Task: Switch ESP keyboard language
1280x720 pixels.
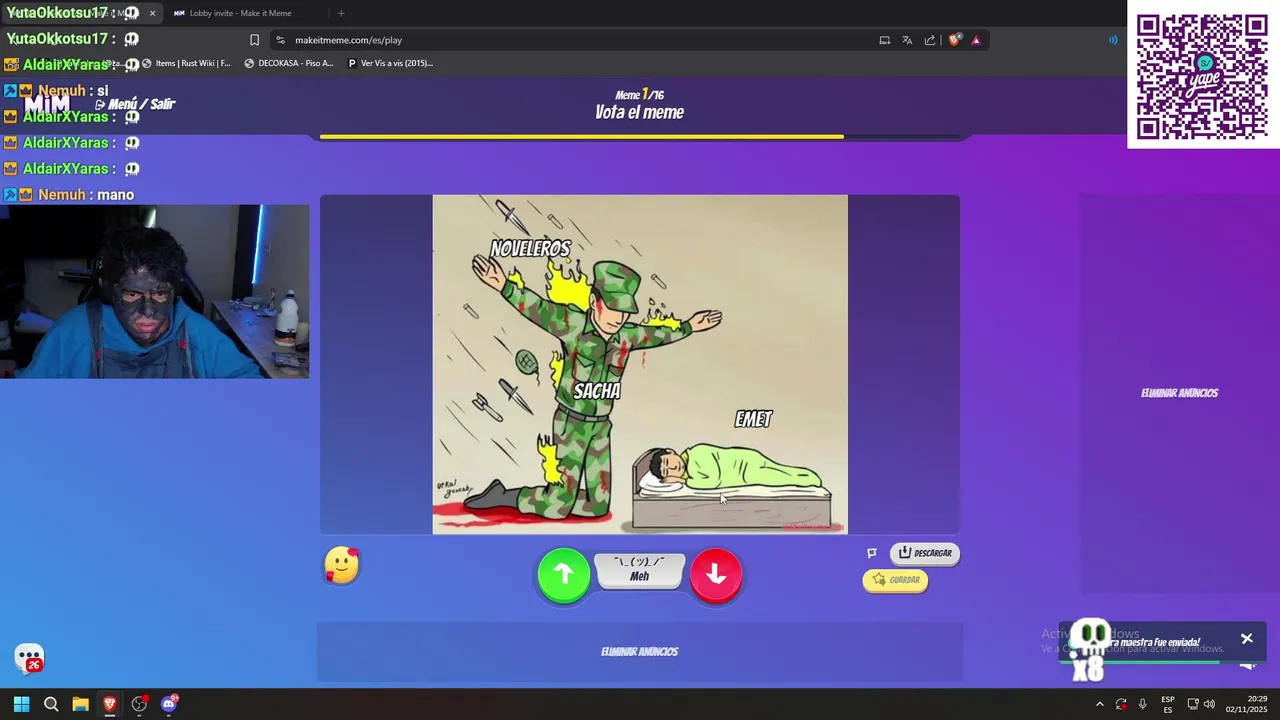Action: pyautogui.click(x=1168, y=704)
